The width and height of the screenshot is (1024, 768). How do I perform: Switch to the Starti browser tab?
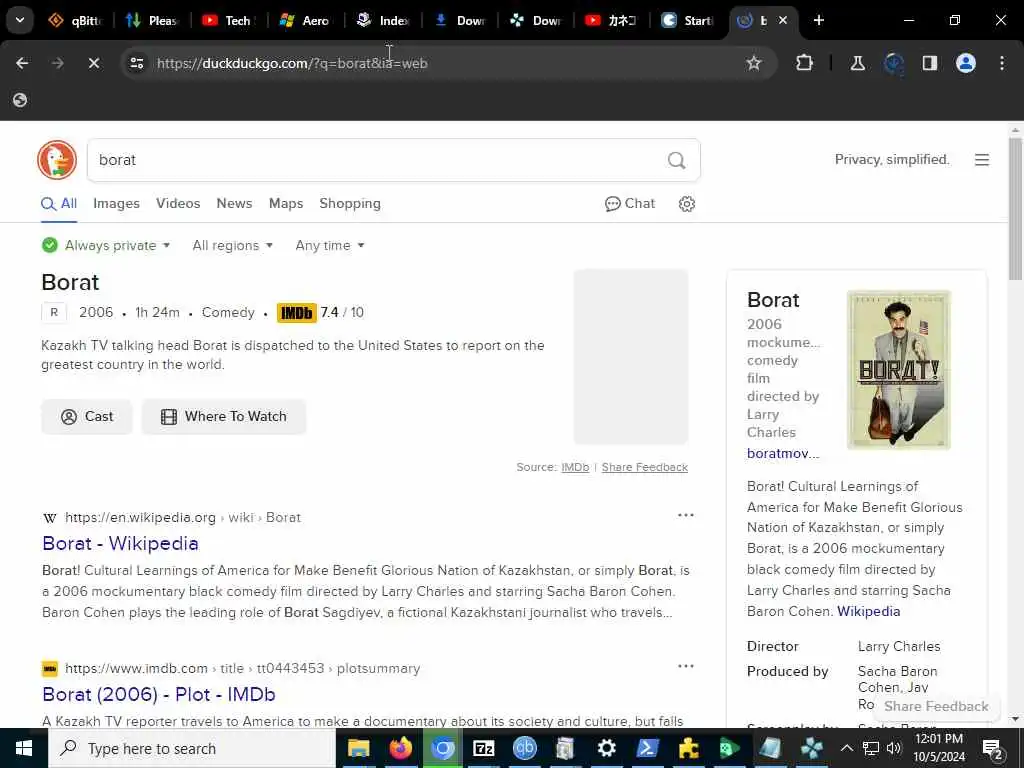coord(688,20)
